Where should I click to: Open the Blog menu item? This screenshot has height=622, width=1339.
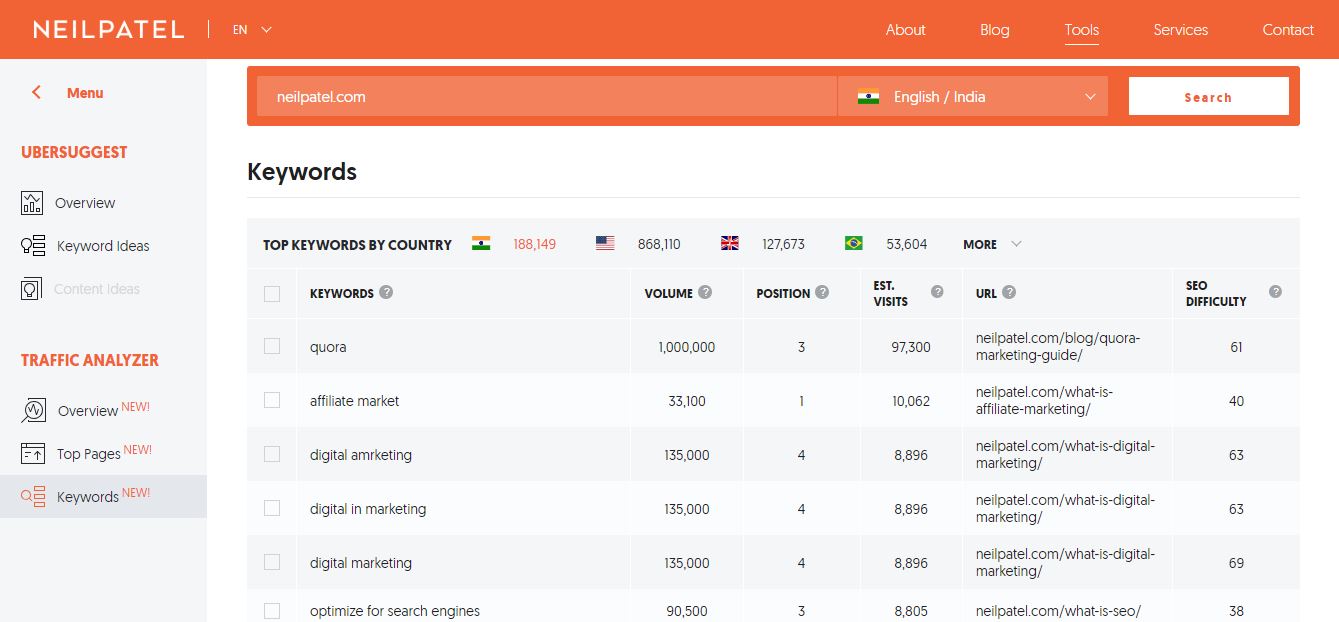click(994, 30)
